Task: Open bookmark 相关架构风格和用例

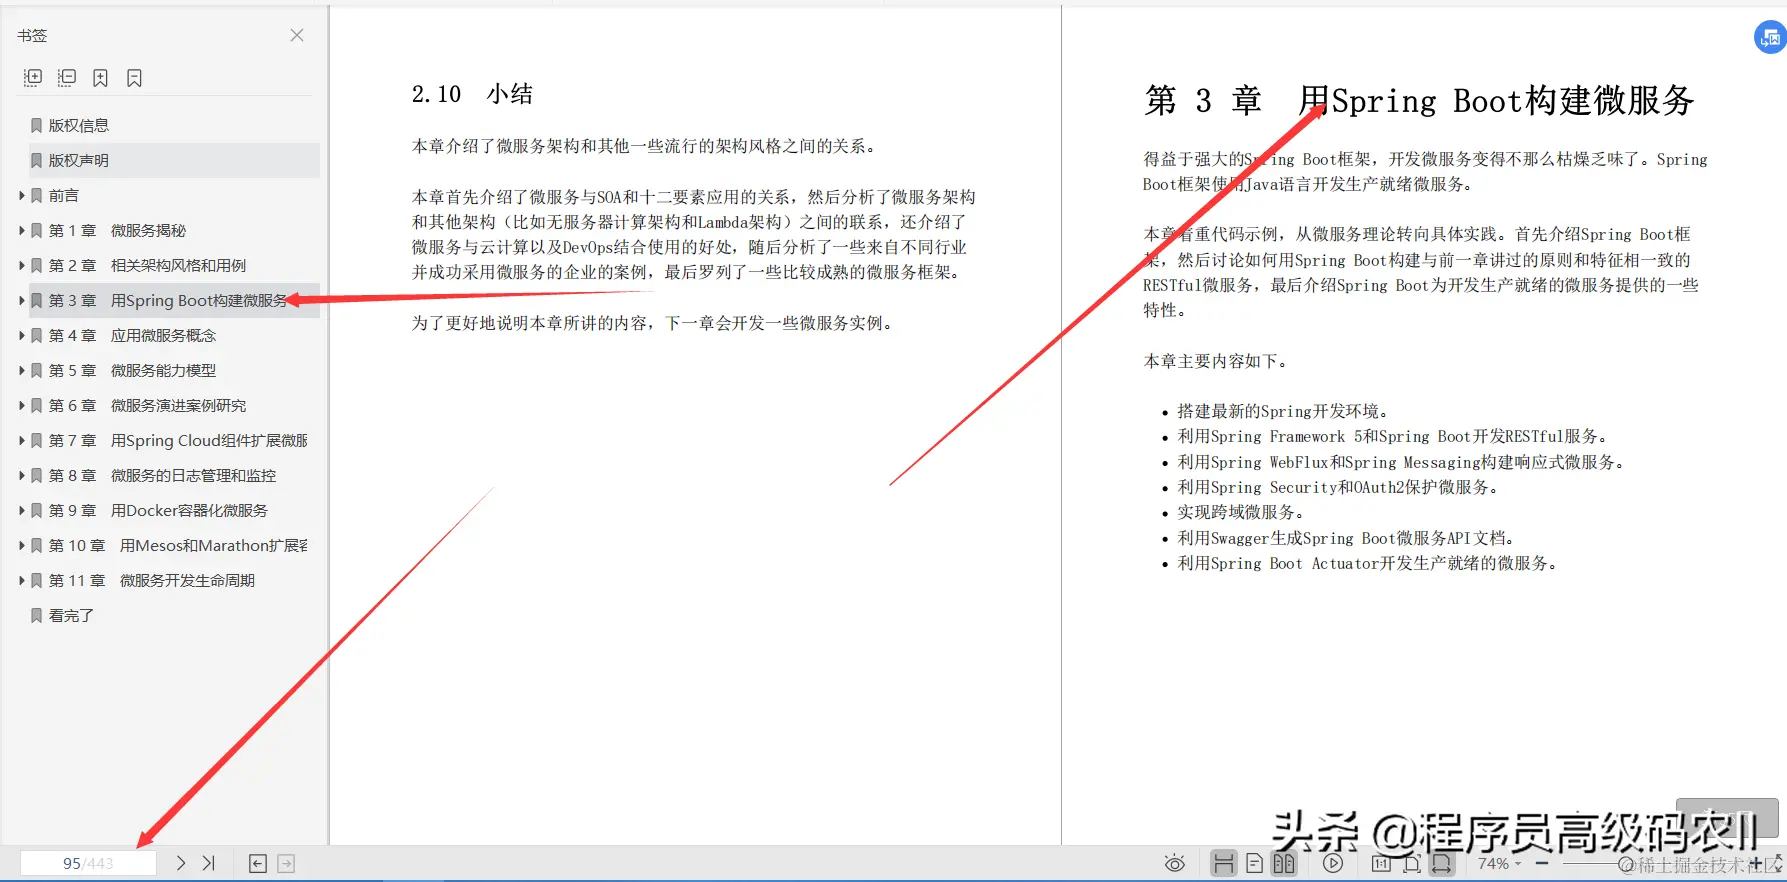Action: (178, 265)
